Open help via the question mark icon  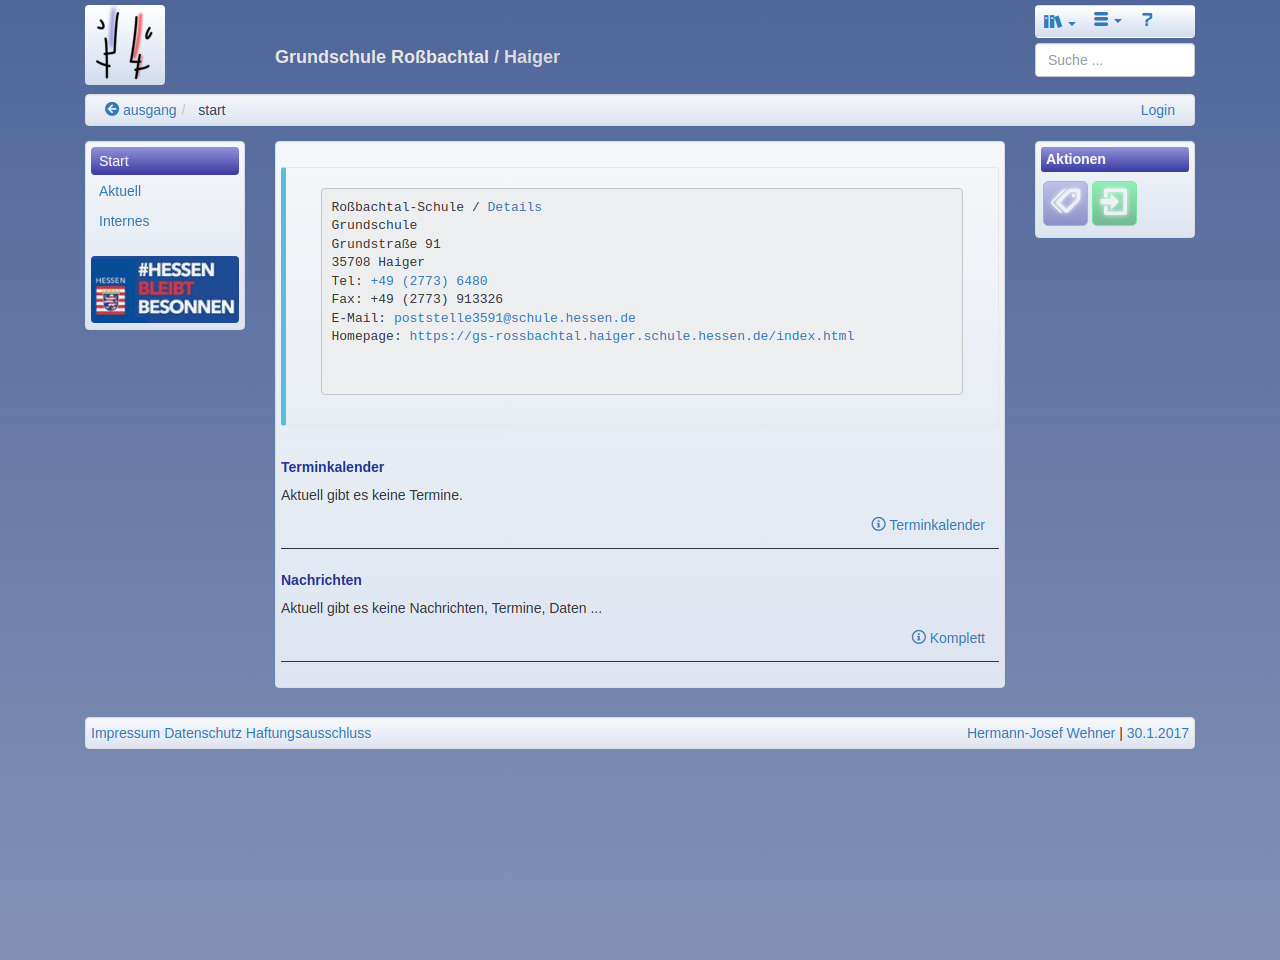point(1147,20)
